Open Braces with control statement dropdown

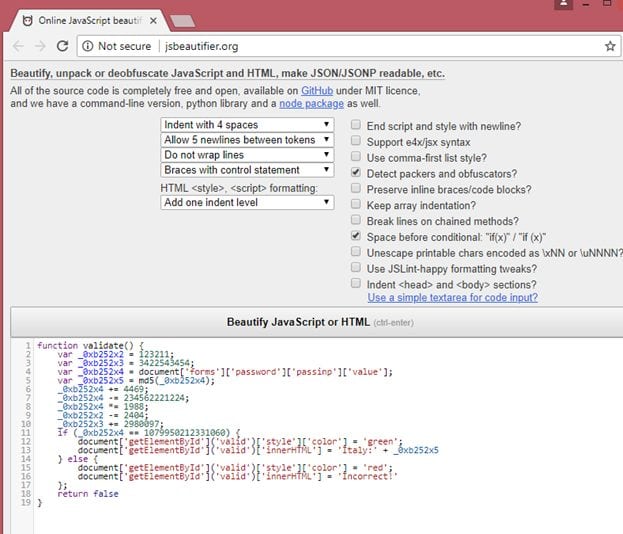pos(247,170)
